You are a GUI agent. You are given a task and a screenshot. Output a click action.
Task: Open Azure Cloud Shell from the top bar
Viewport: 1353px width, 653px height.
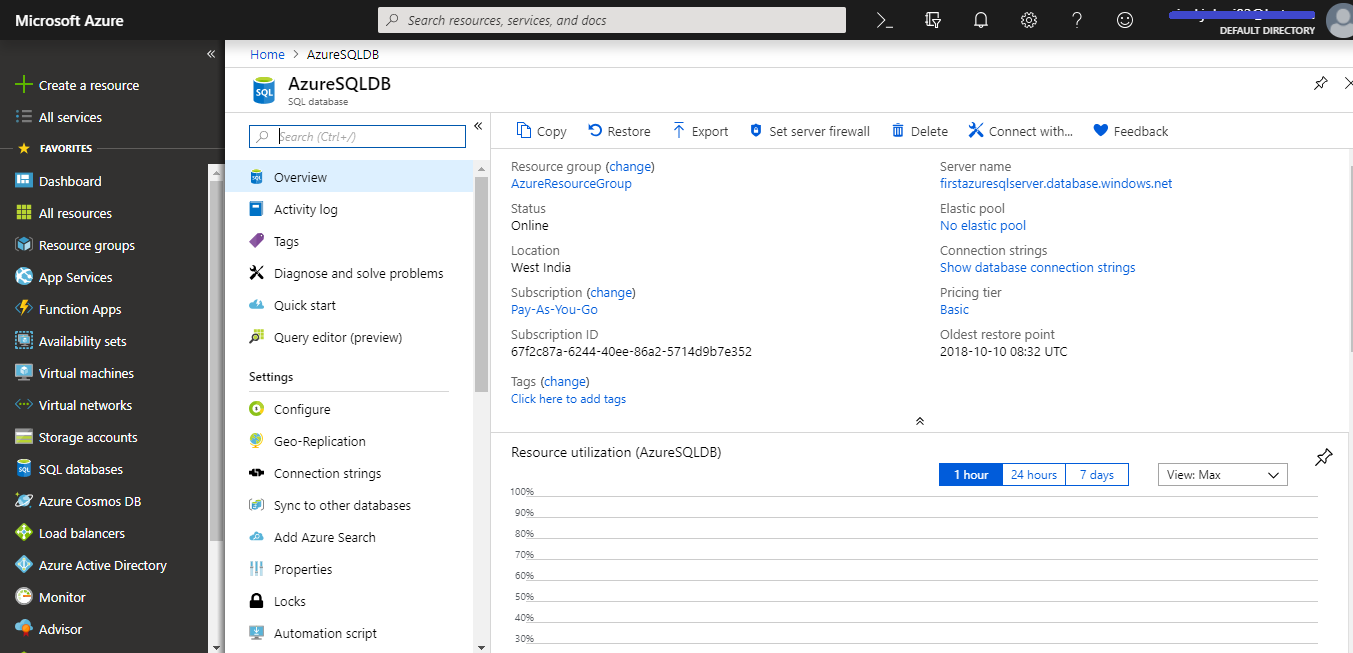(884, 20)
